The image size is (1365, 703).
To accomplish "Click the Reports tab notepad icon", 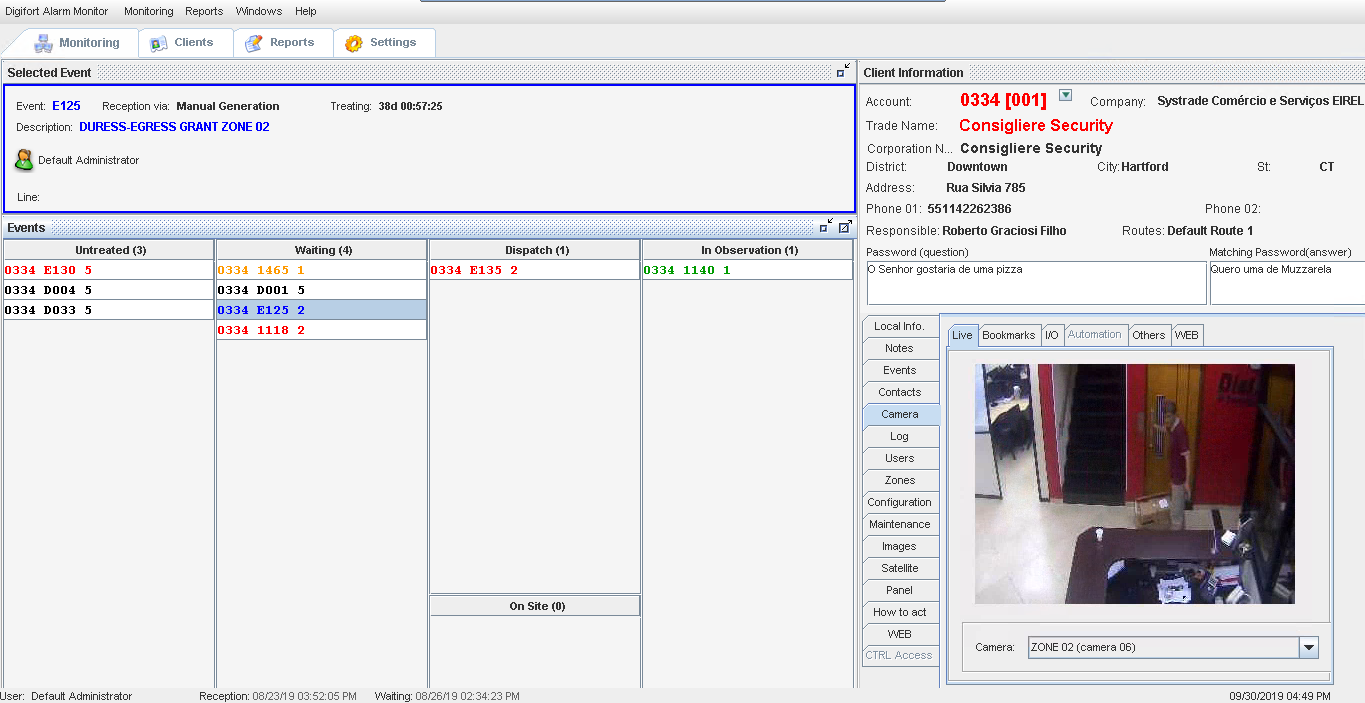I will [x=254, y=43].
